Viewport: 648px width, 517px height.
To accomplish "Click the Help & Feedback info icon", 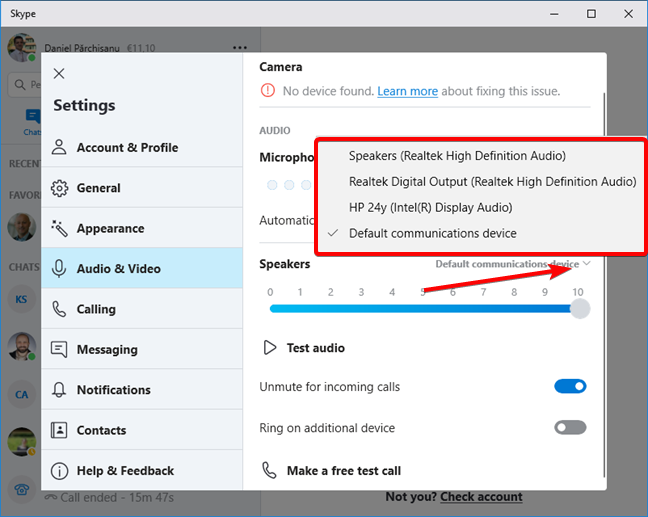I will tap(59, 471).
